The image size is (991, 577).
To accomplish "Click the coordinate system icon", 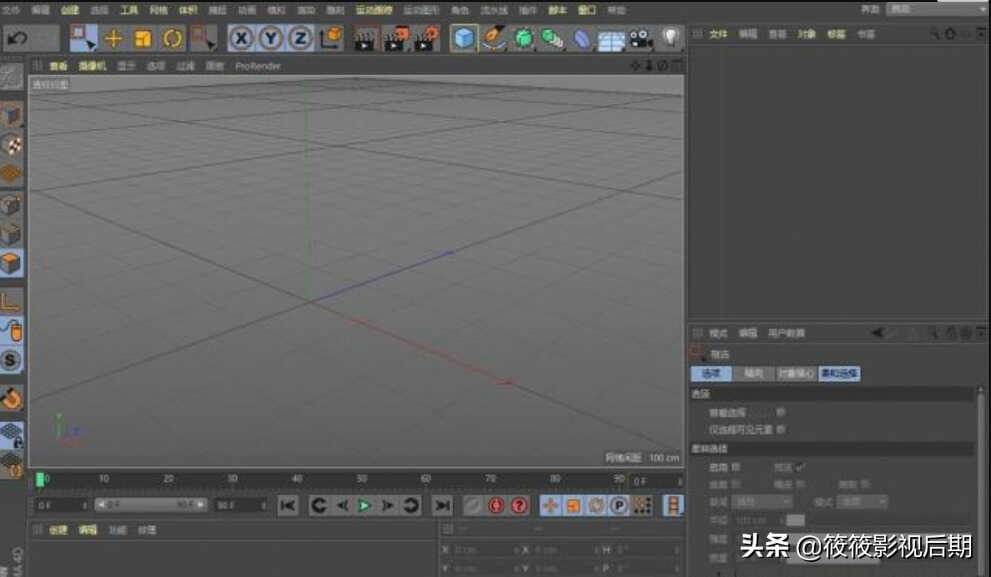I will [x=331, y=39].
